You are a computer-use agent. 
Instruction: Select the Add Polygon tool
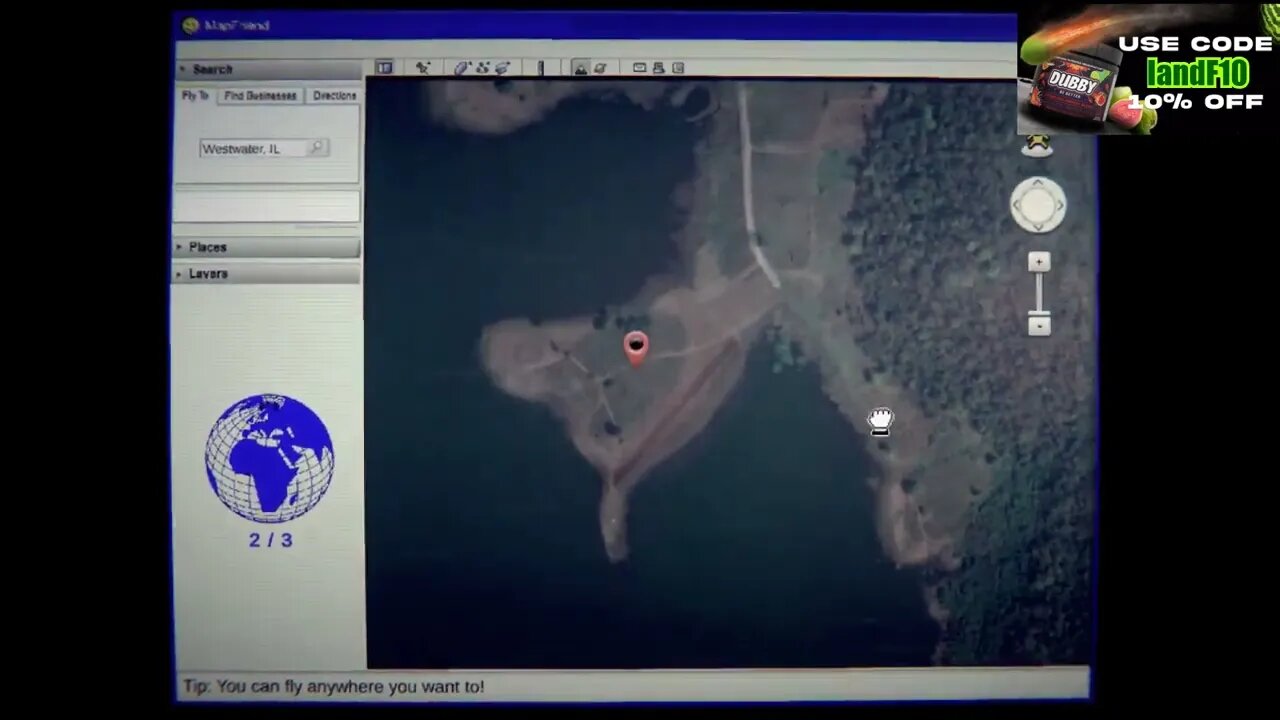pyautogui.click(x=462, y=68)
